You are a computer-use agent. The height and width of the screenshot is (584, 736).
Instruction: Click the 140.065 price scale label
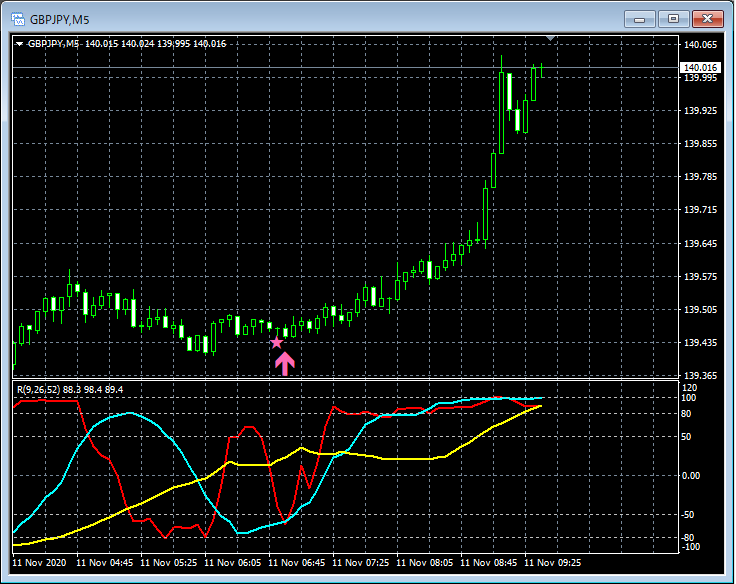(x=700, y=45)
